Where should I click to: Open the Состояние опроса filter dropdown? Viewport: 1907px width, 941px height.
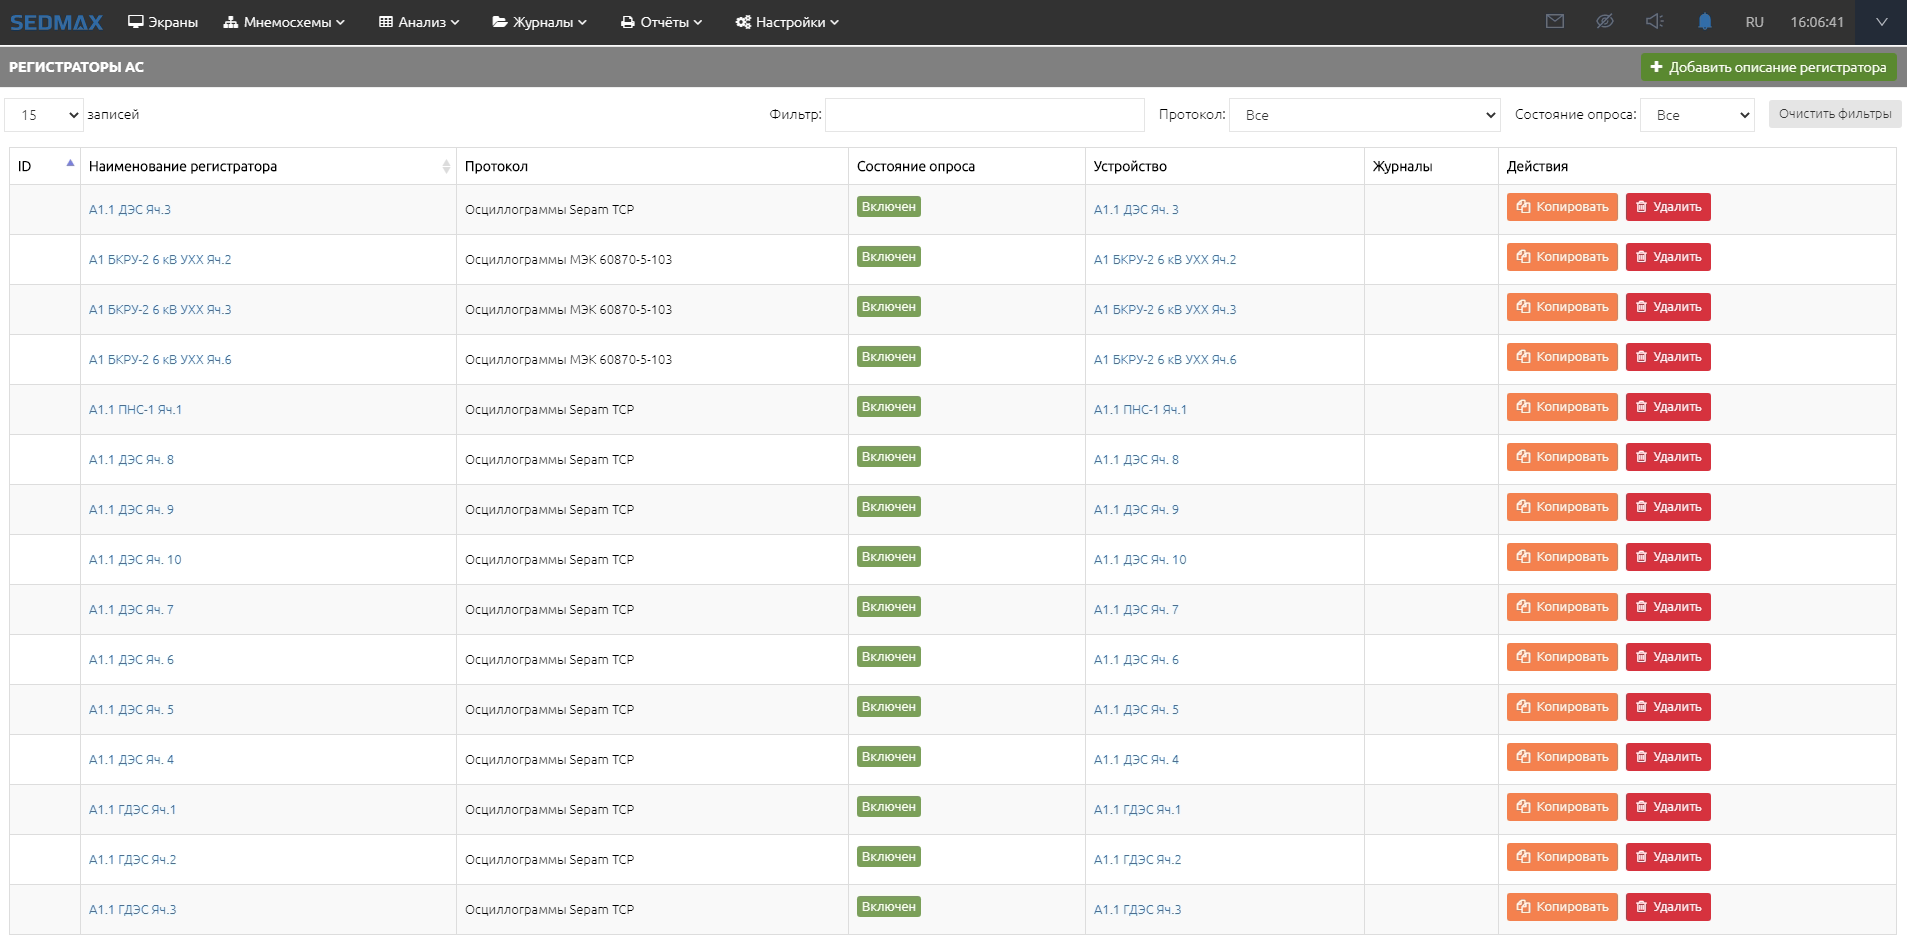pos(1697,115)
